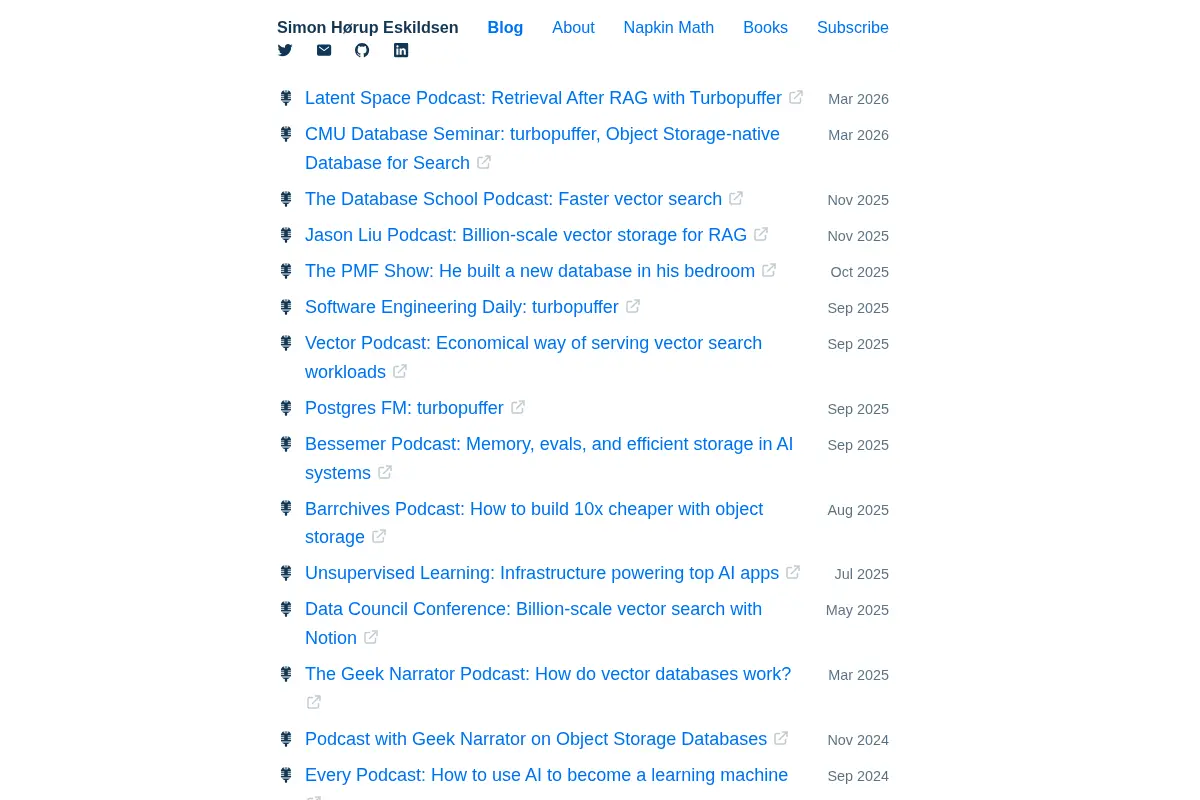Click microphone icon beside Data Council Conference
Viewport: 1200px width, 800px height.
[286, 609]
